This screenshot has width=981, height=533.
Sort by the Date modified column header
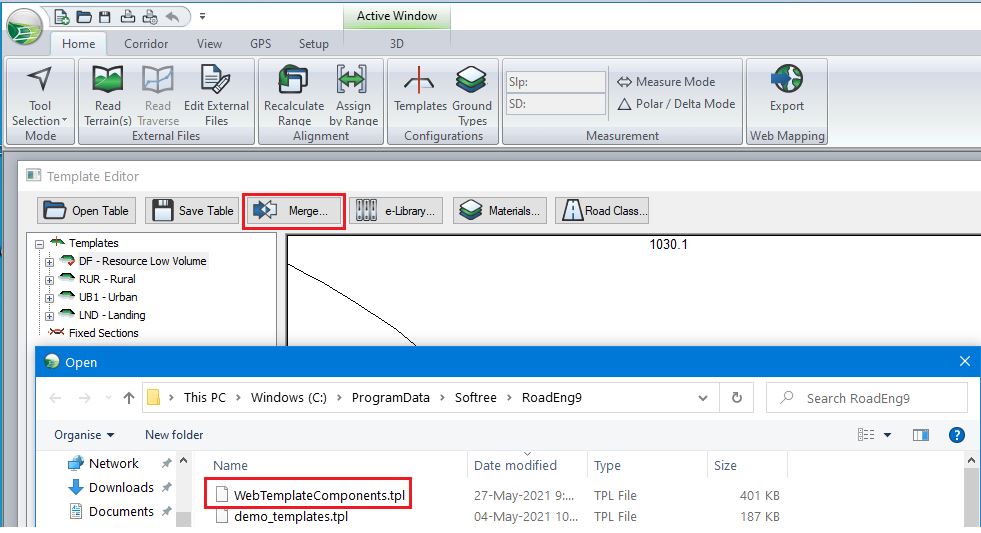(x=515, y=465)
